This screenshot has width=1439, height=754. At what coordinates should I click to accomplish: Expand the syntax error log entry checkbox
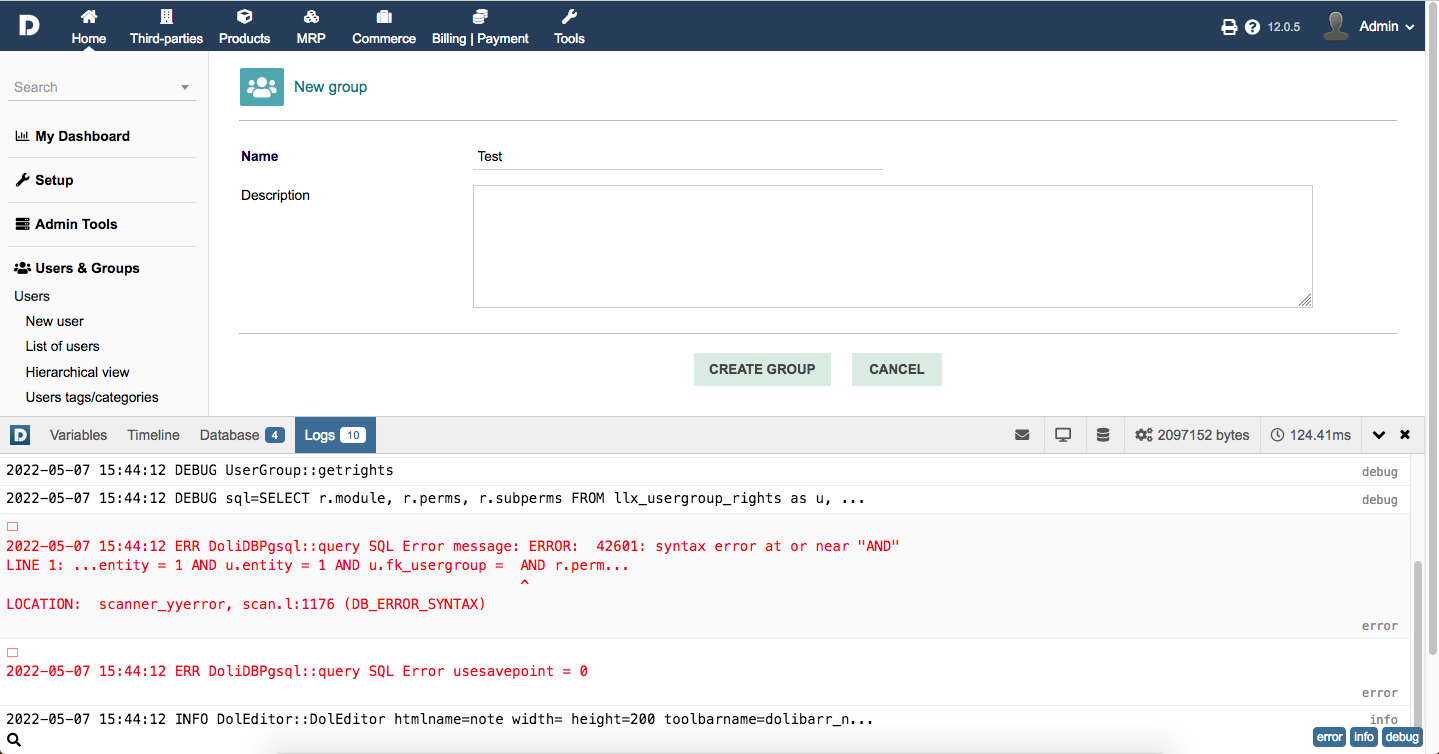click(x=12, y=527)
